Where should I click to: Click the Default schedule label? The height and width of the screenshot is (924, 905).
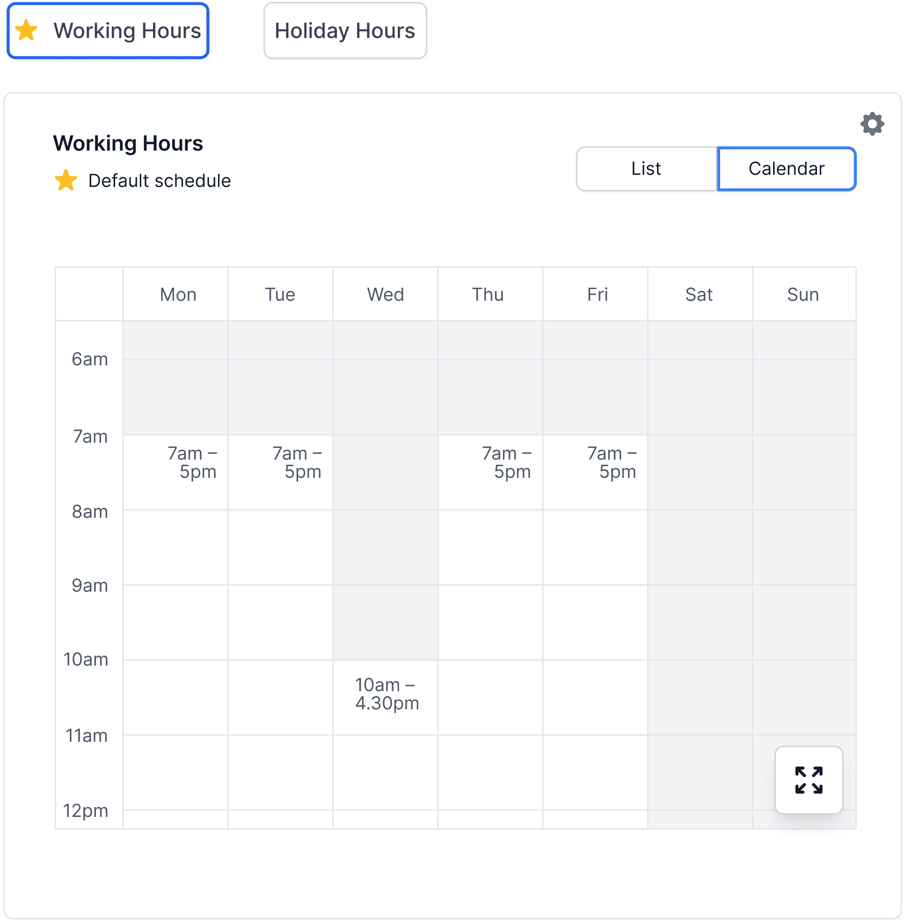click(x=159, y=181)
